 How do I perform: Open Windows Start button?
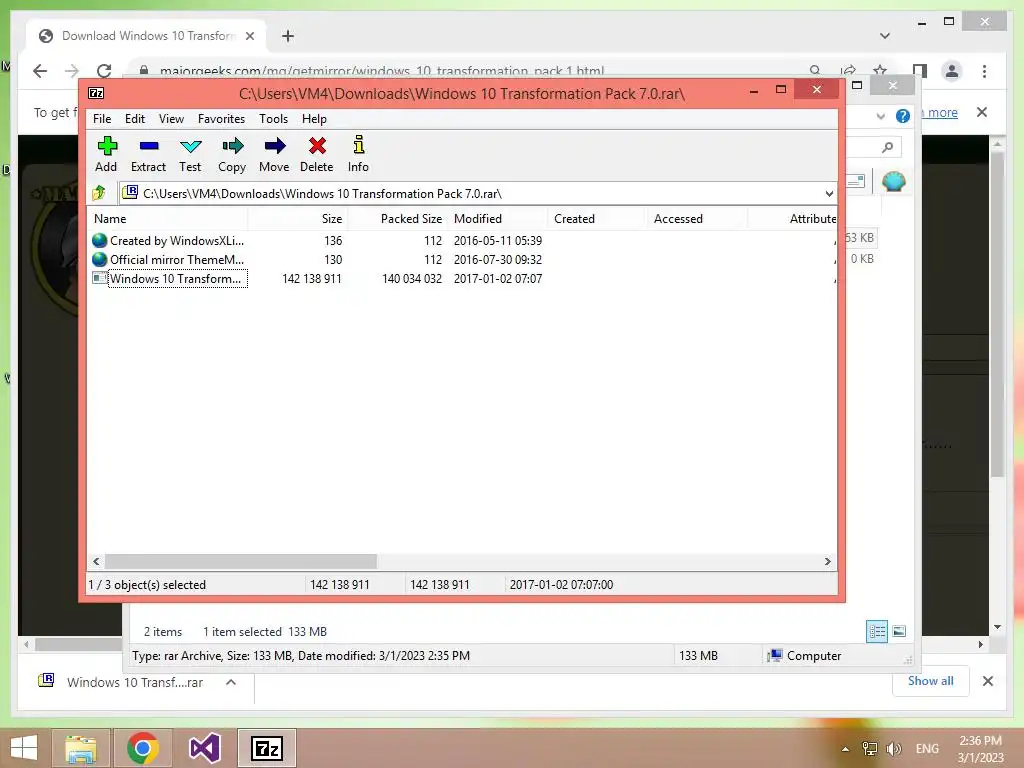click(24, 748)
